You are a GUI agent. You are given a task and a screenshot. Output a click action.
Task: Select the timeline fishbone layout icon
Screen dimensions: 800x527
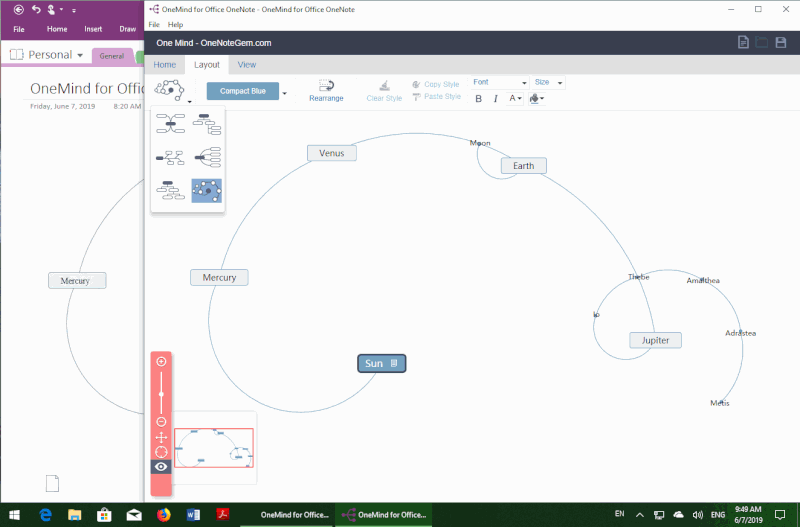170,158
